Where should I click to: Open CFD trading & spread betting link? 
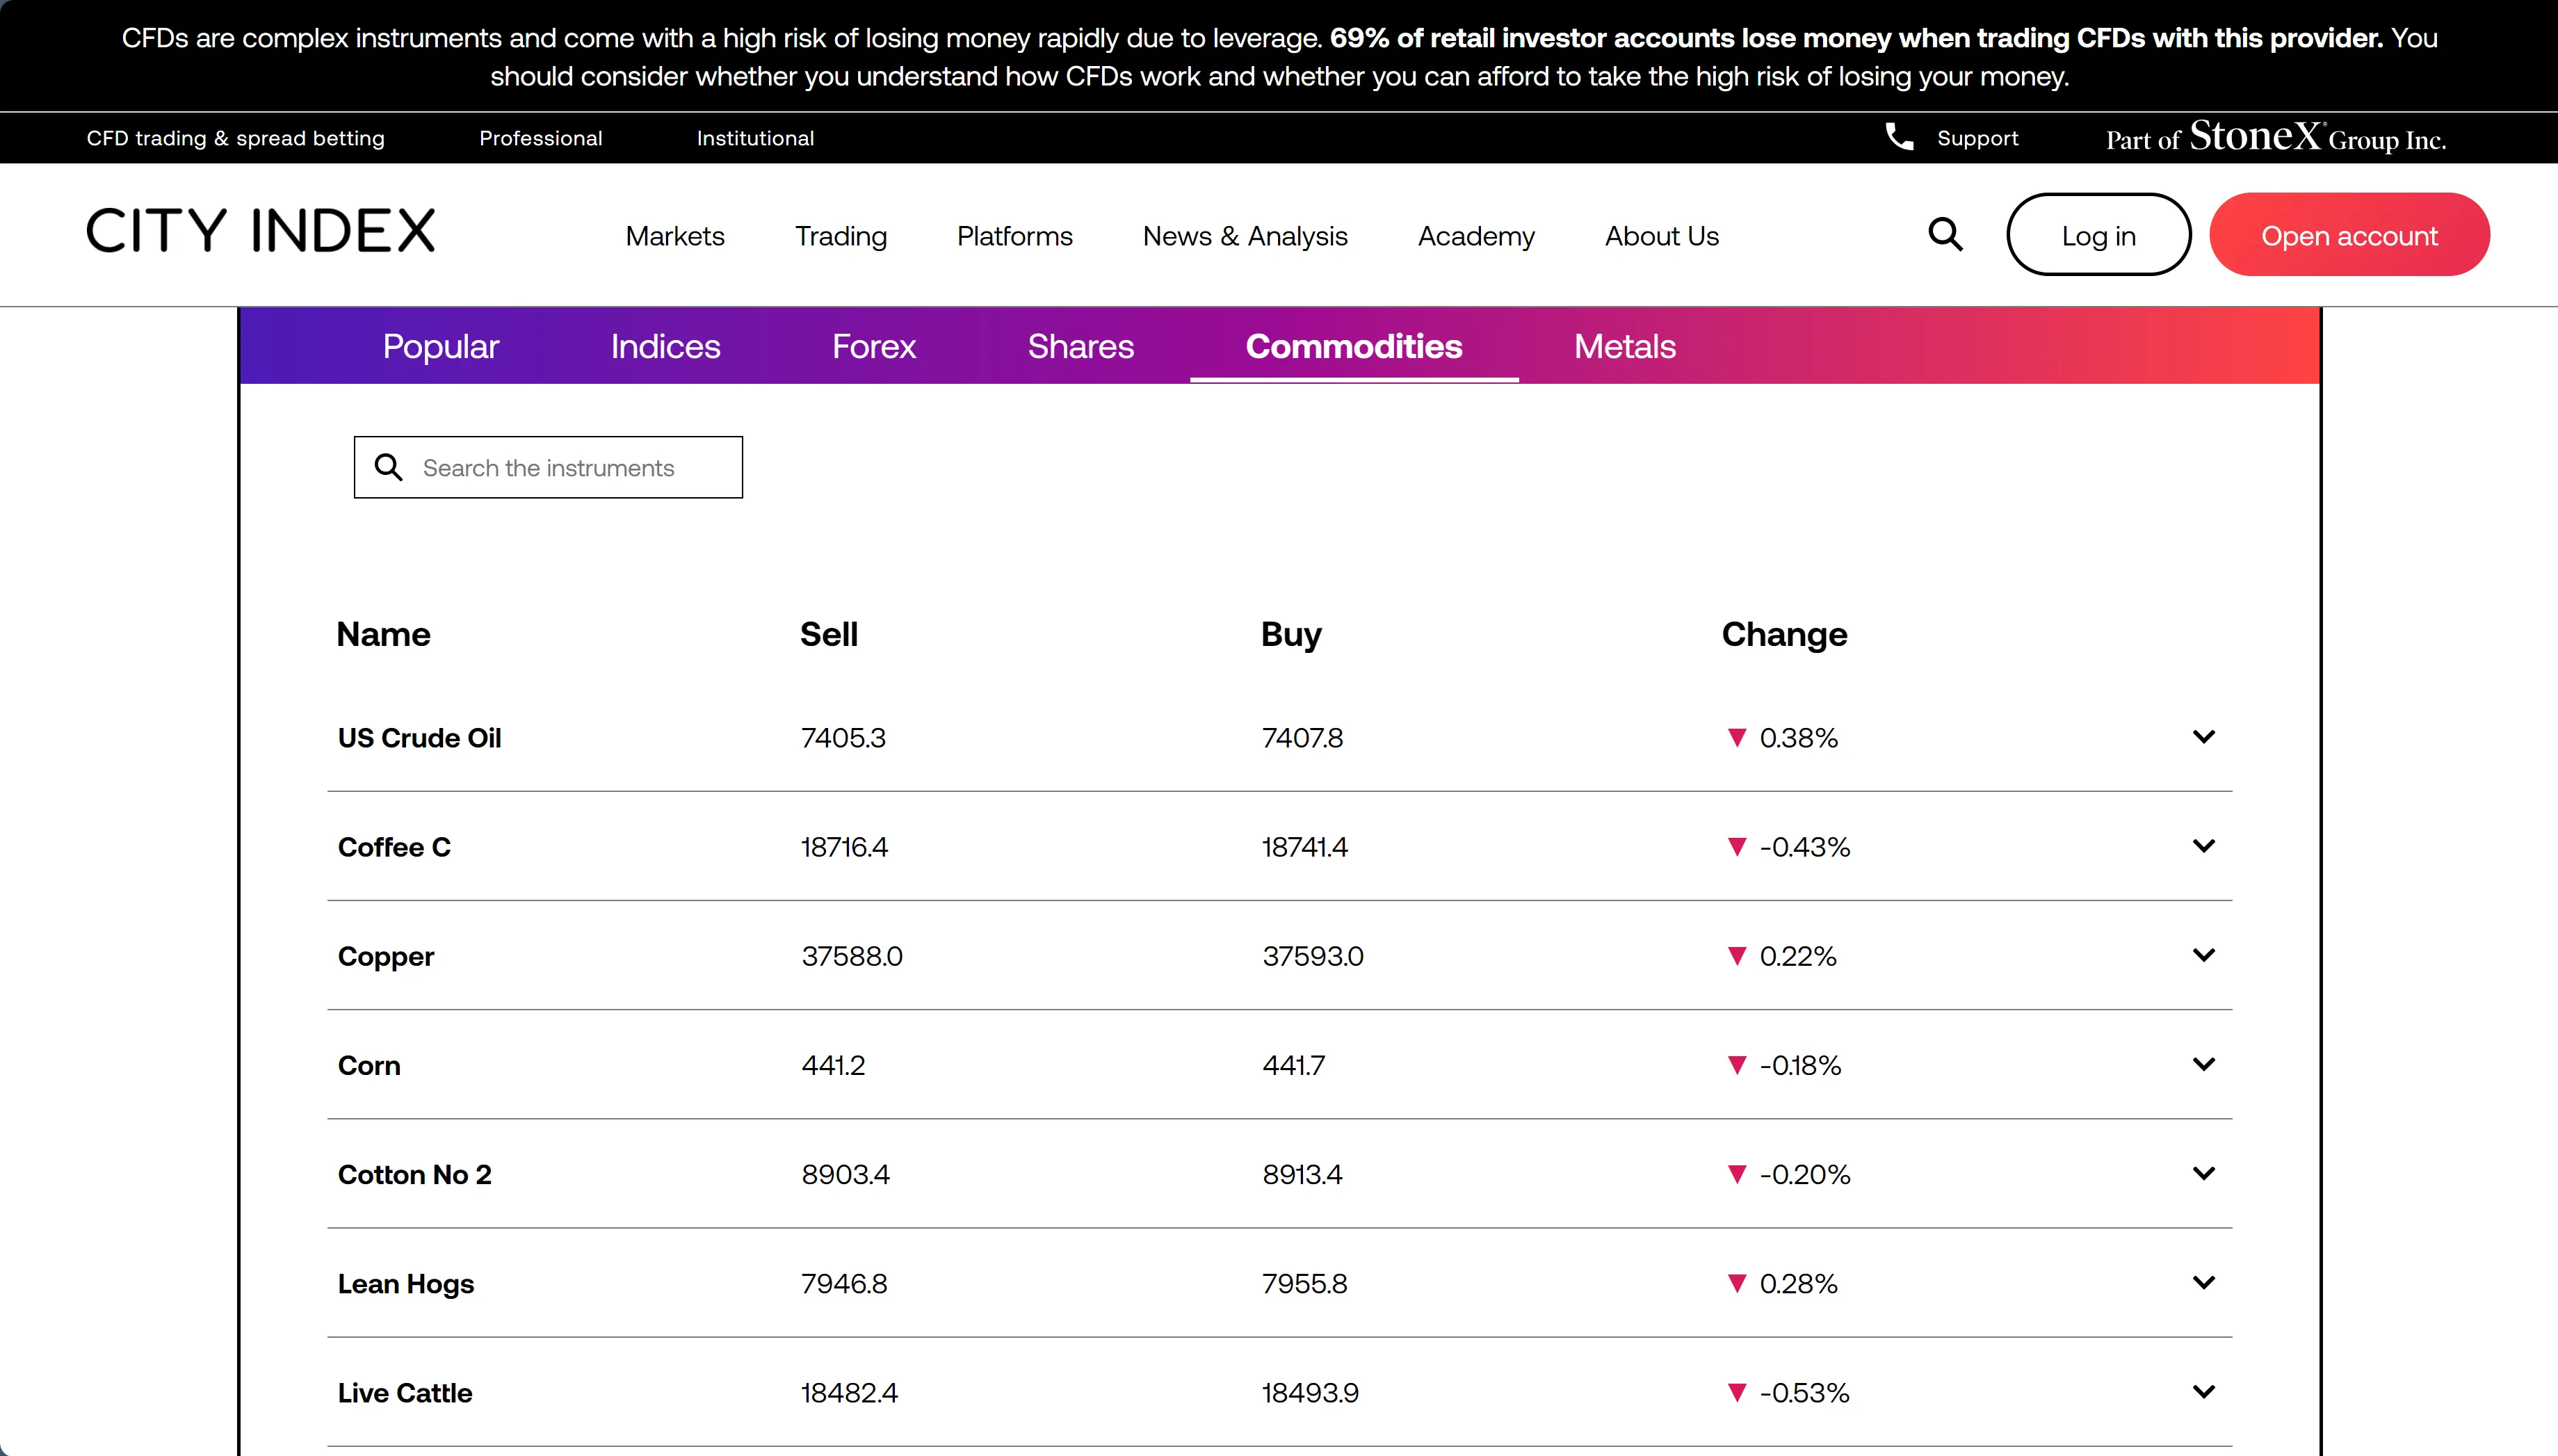click(x=236, y=138)
